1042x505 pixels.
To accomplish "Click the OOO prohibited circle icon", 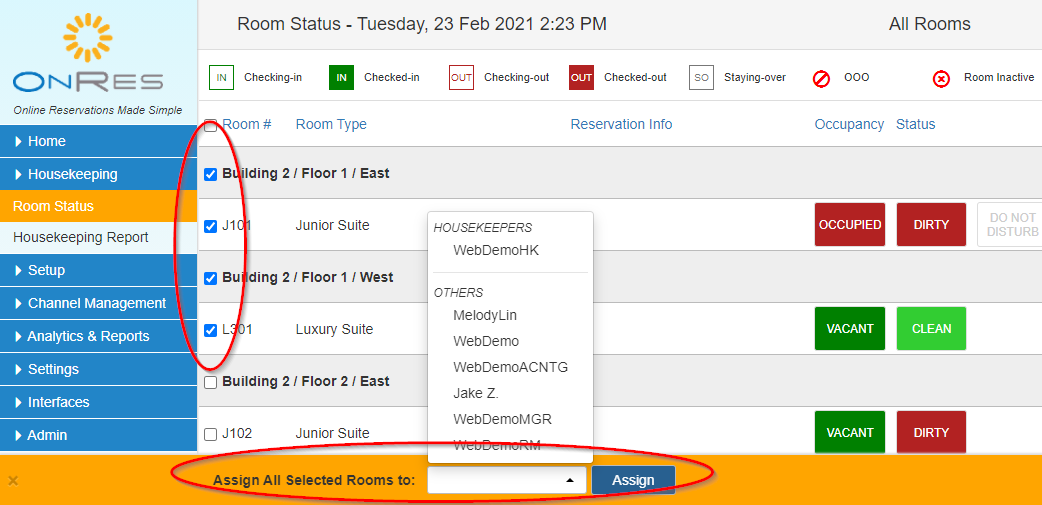I will [822, 78].
